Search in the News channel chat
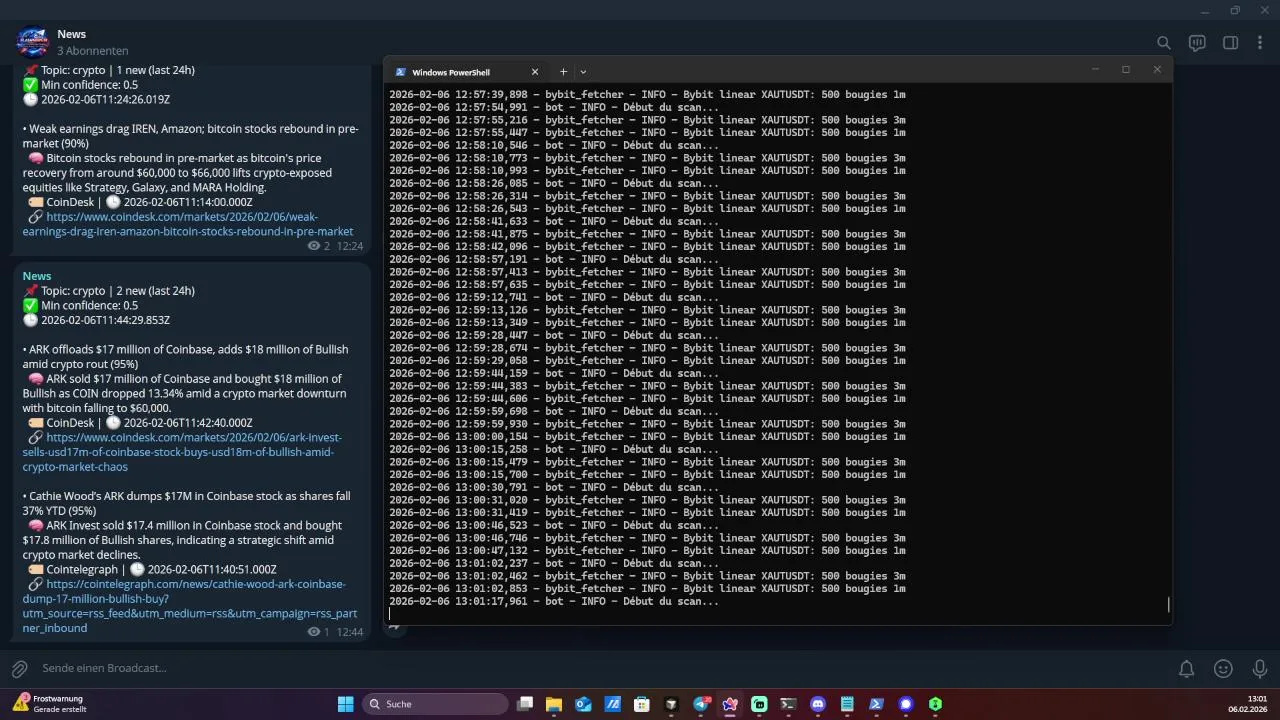The width and height of the screenshot is (1280, 720). 1164,43
